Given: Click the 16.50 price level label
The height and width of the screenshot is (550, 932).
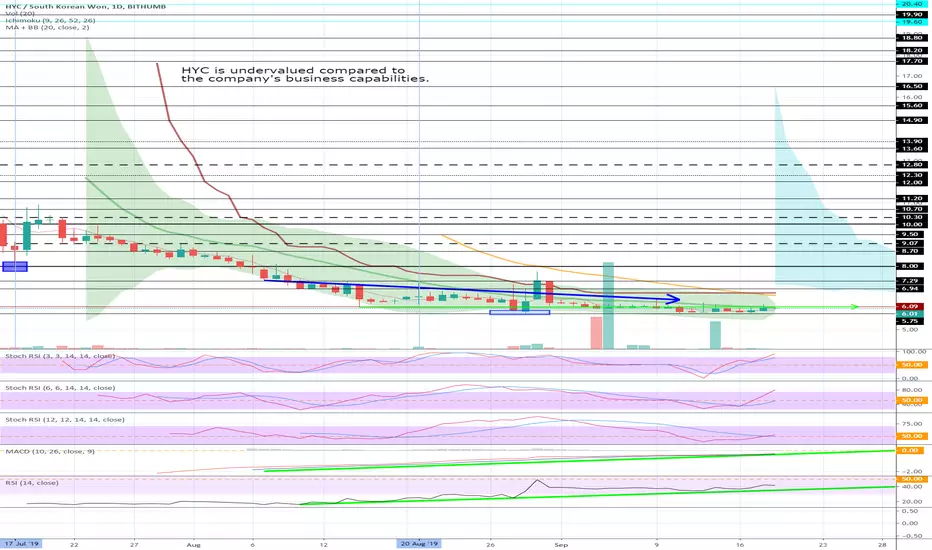Looking at the screenshot, I should pos(912,86).
